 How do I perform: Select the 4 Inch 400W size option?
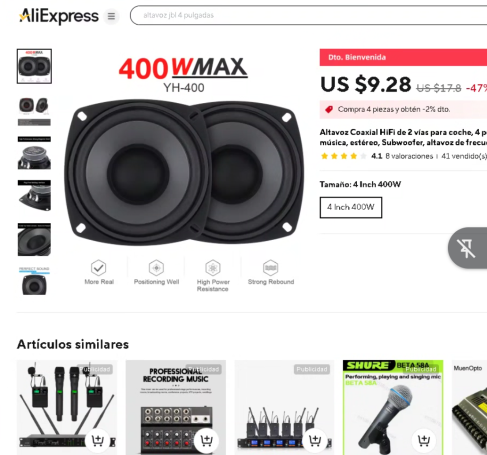pos(351,207)
